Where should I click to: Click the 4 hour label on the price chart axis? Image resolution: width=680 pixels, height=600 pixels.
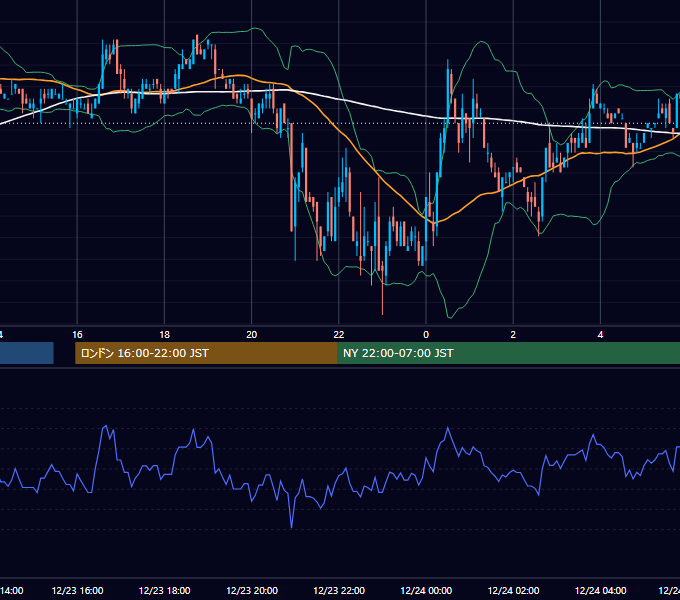tap(600, 335)
